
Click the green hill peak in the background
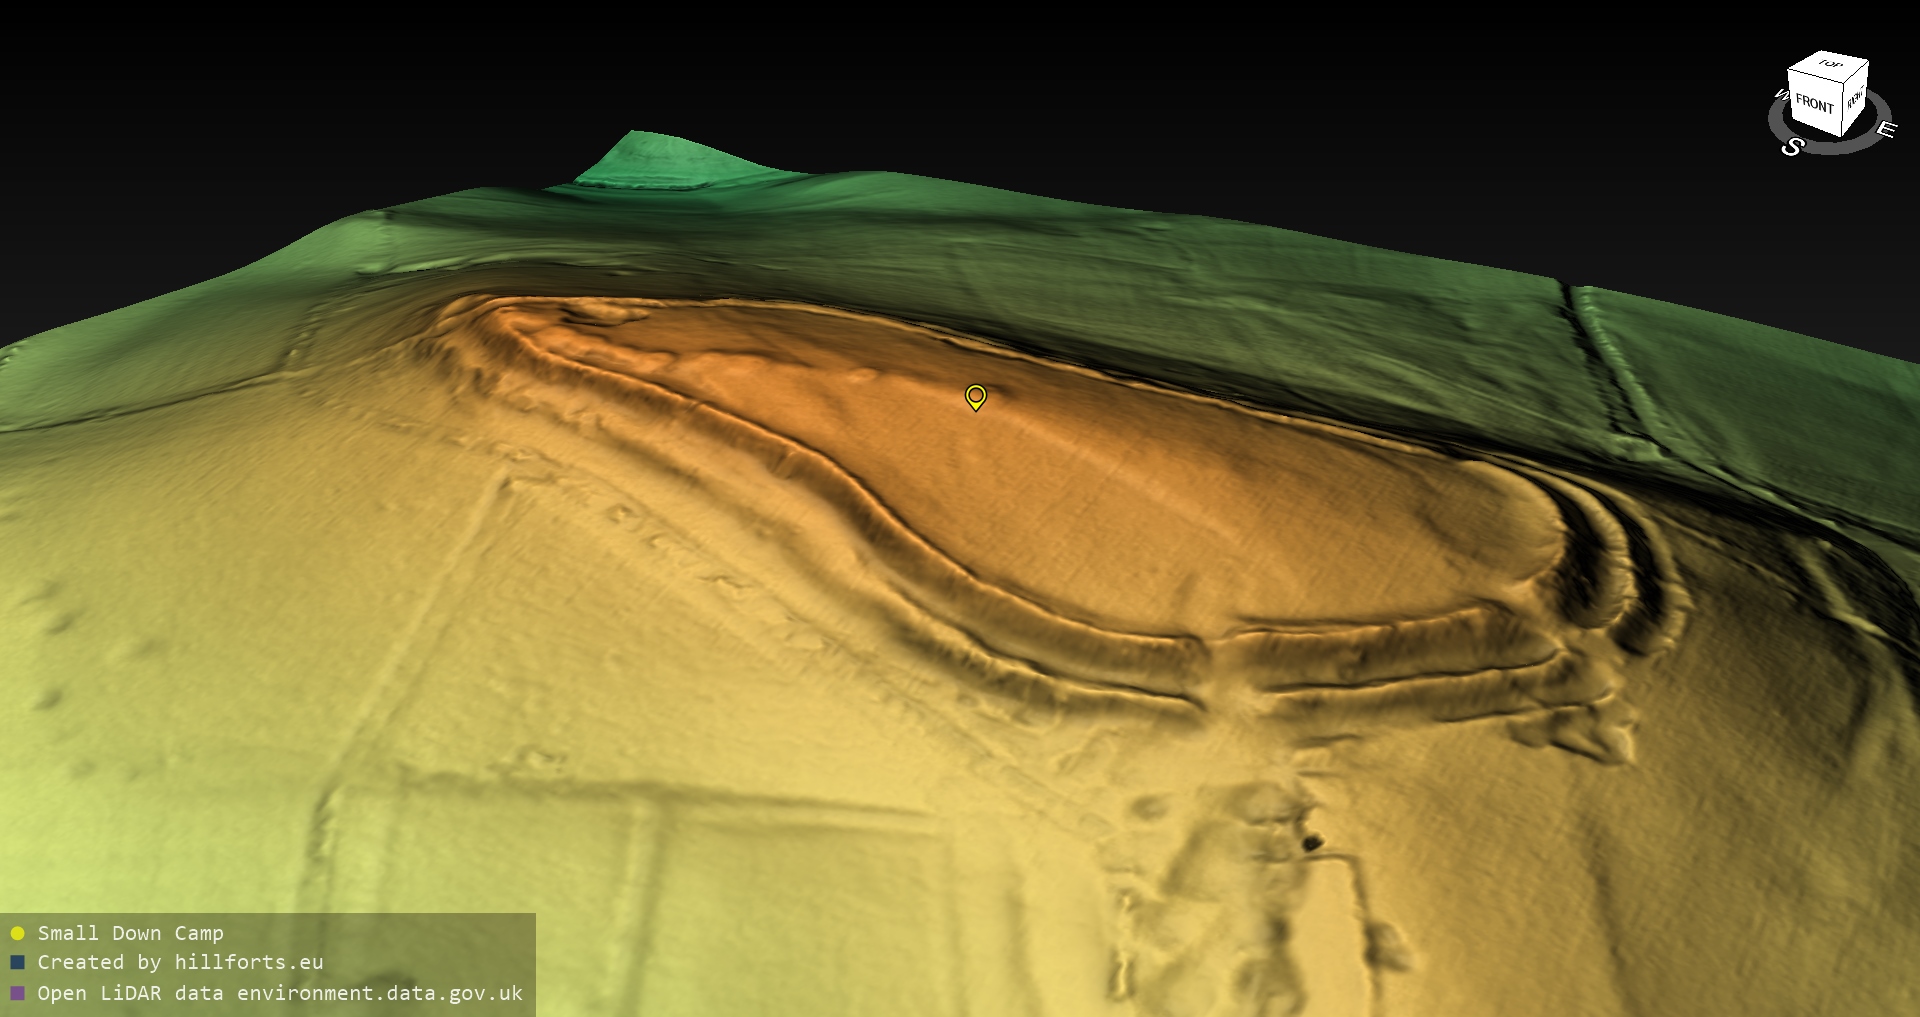[x=640, y=150]
